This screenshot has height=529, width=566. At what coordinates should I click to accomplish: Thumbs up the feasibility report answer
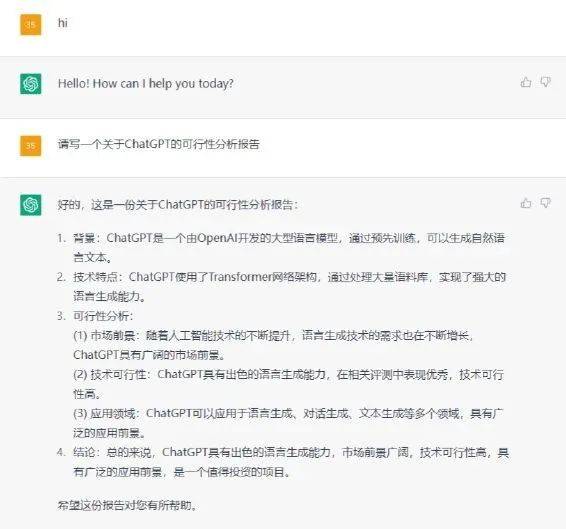(526, 203)
